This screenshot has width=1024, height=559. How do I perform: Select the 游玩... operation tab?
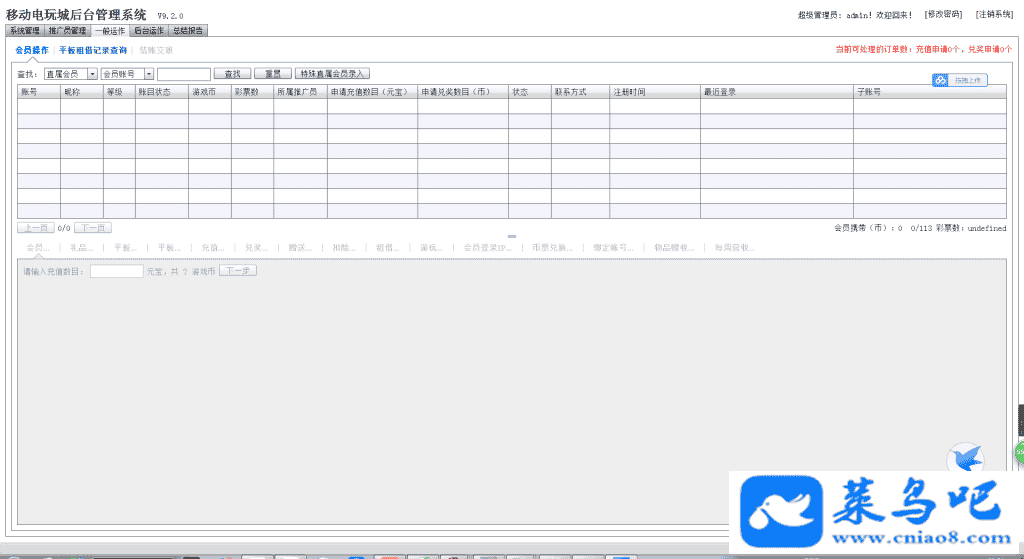tap(432, 248)
